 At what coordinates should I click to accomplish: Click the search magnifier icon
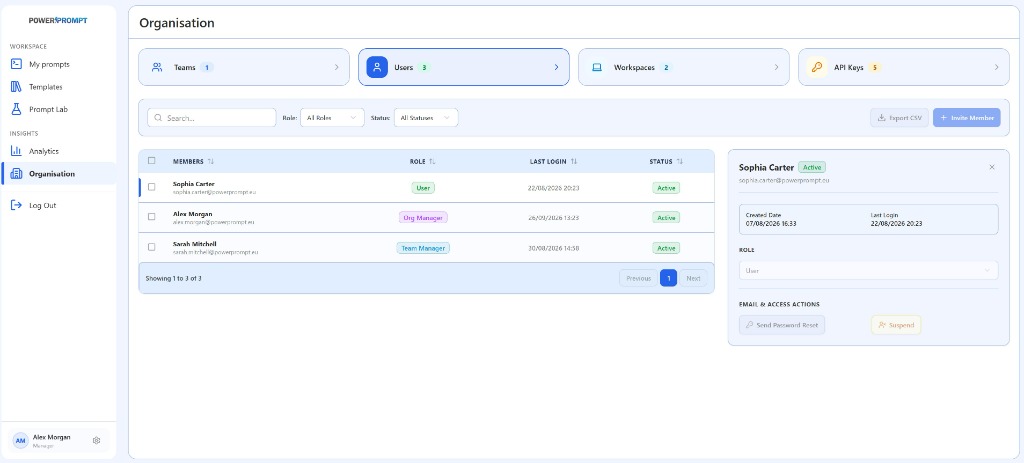coord(158,118)
